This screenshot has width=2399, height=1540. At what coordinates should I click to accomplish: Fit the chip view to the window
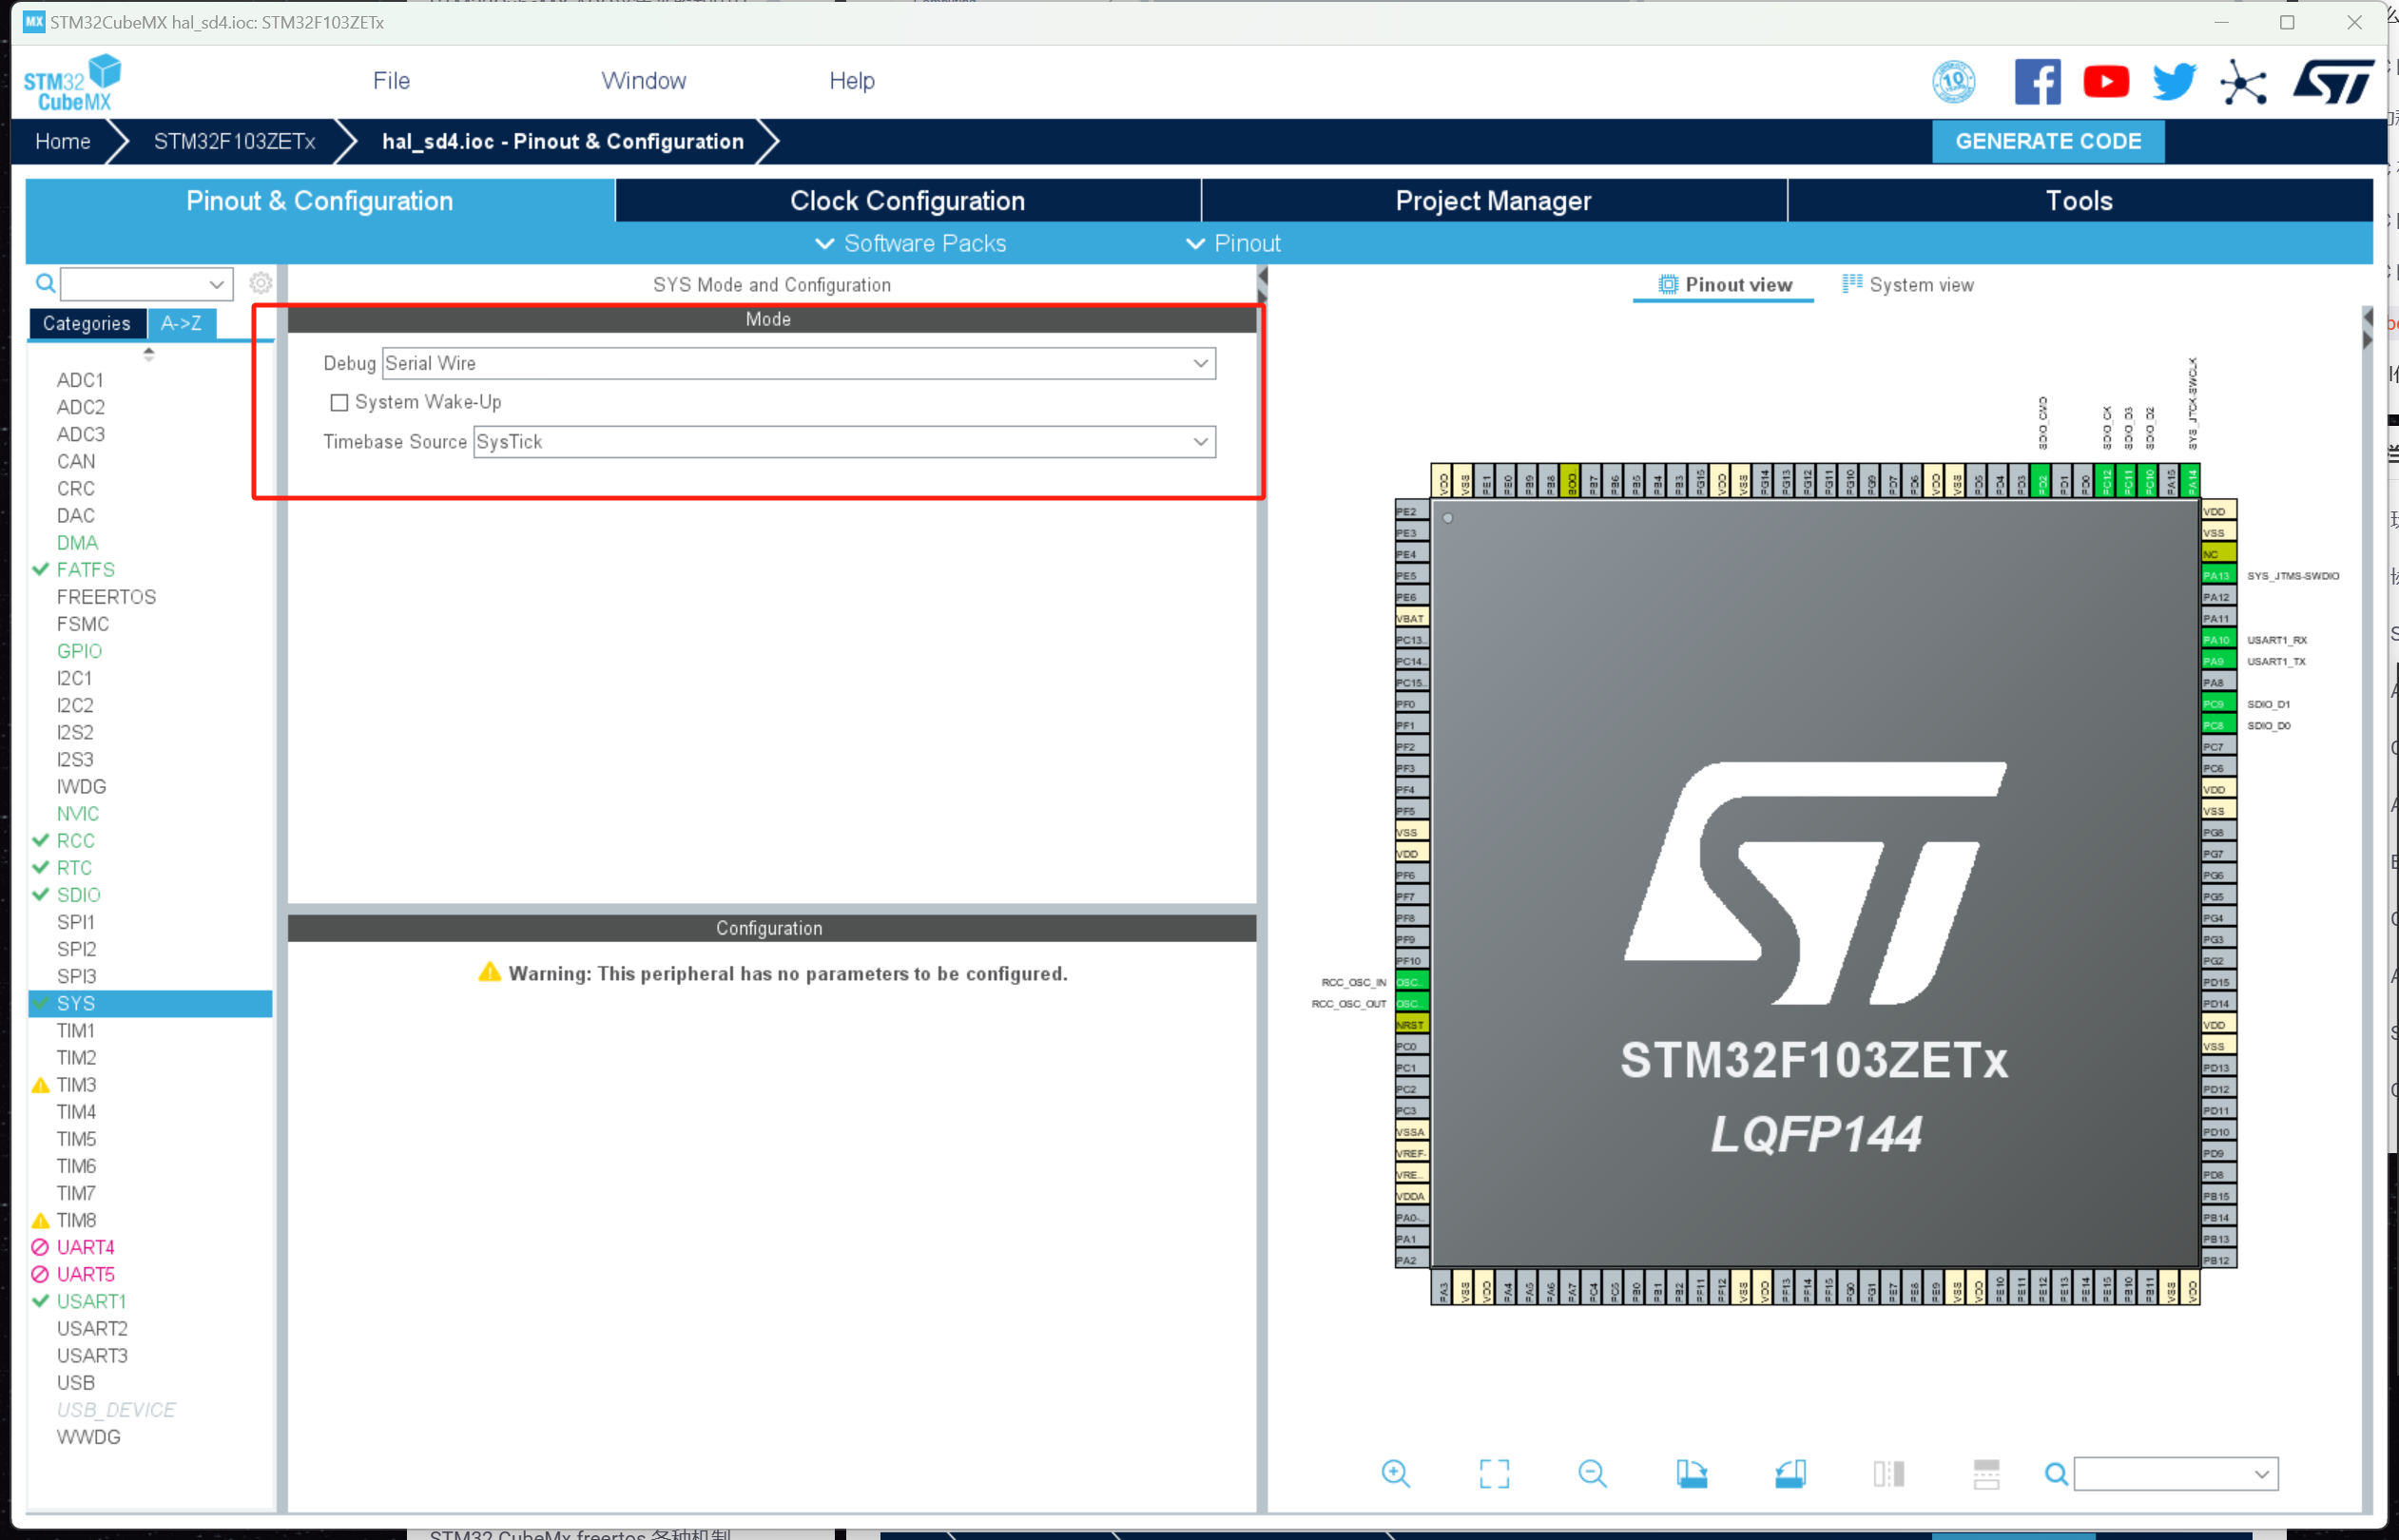coord(1494,1473)
